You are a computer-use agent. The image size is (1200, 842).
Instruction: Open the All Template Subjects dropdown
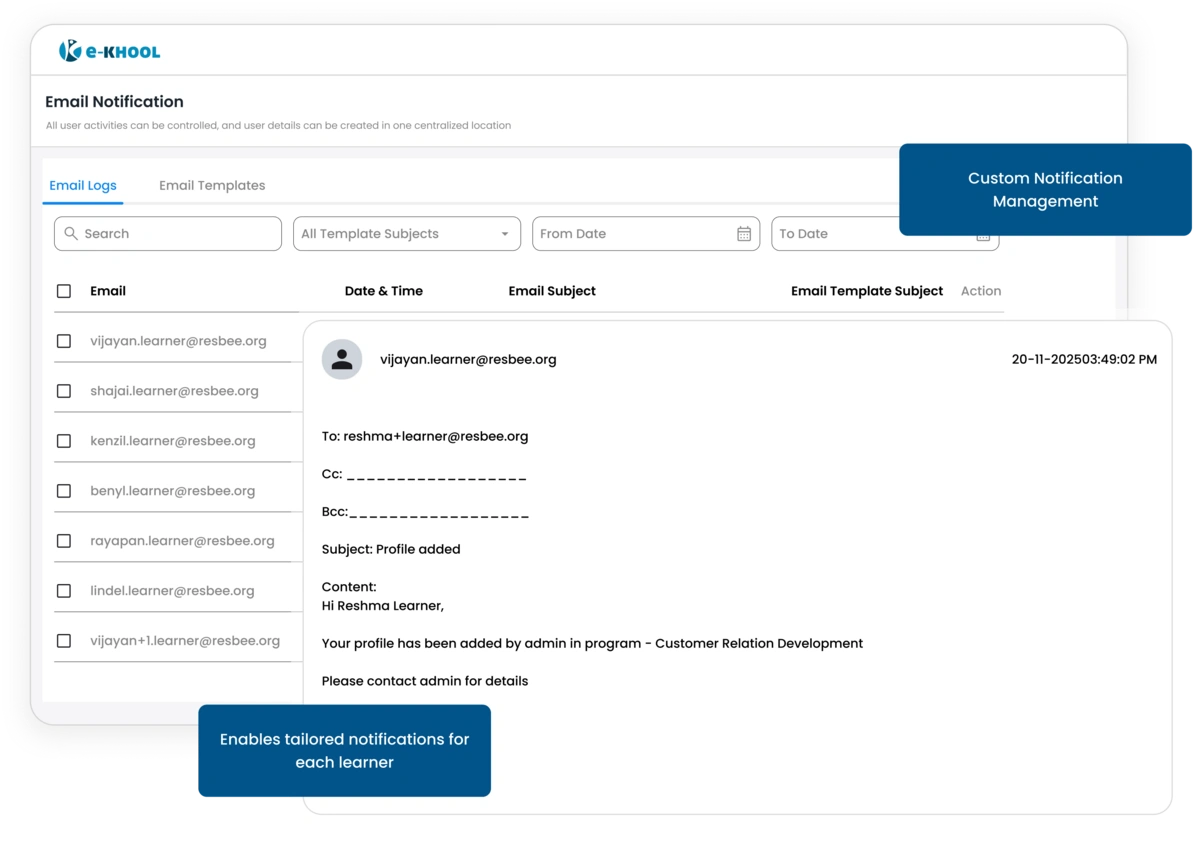(x=406, y=233)
